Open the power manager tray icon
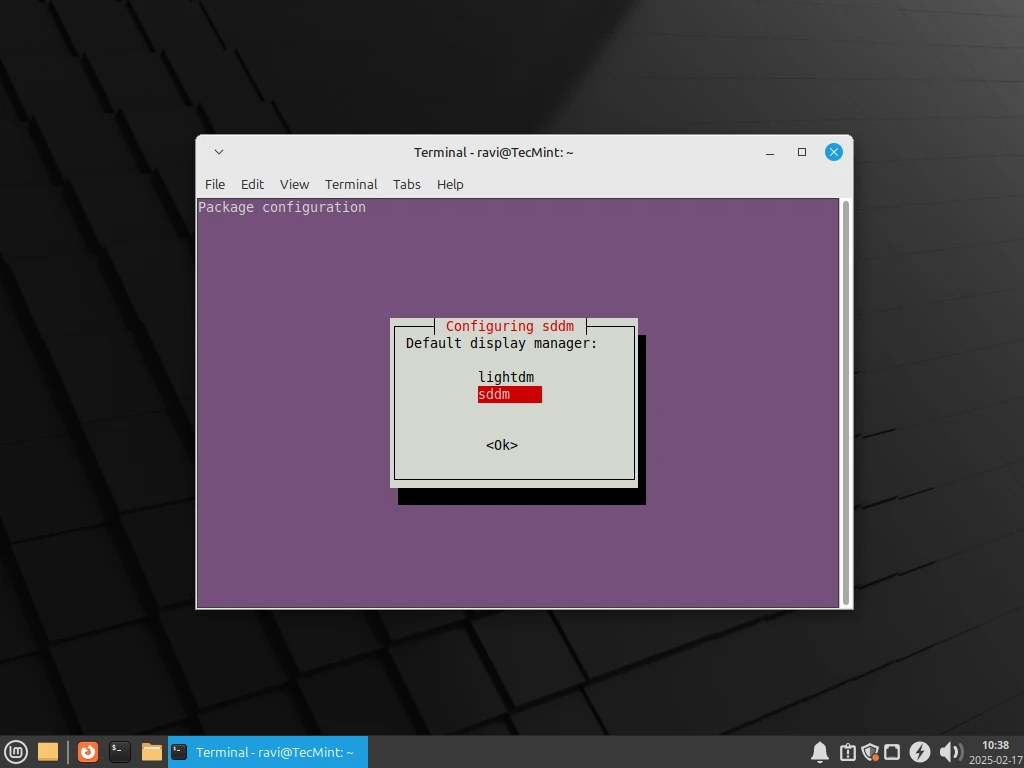Screen dimensions: 1024x768 tap(921, 751)
